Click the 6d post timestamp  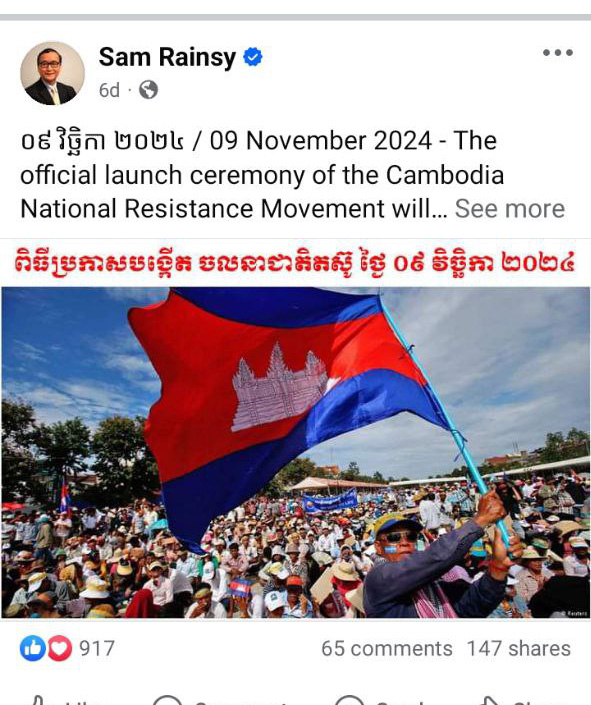pos(109,90)
